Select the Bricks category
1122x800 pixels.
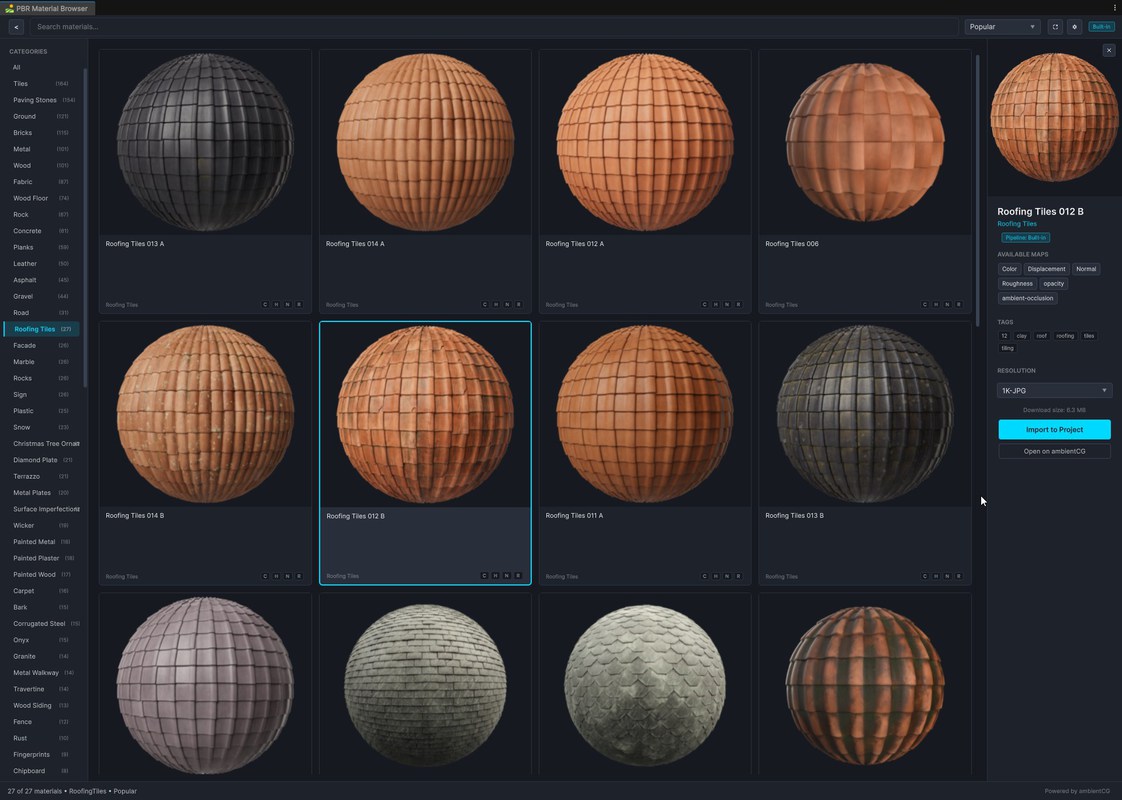42,132
